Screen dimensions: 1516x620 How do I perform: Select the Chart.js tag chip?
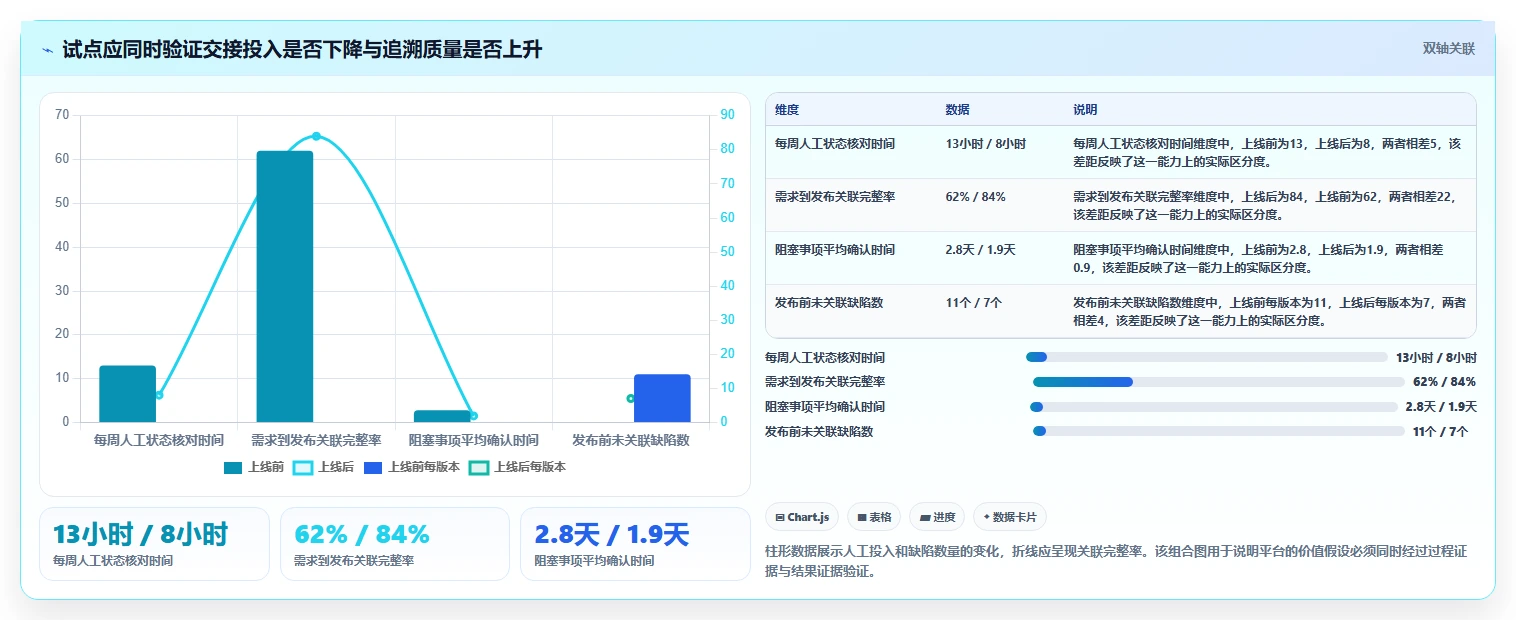click(x=802, y=517)
